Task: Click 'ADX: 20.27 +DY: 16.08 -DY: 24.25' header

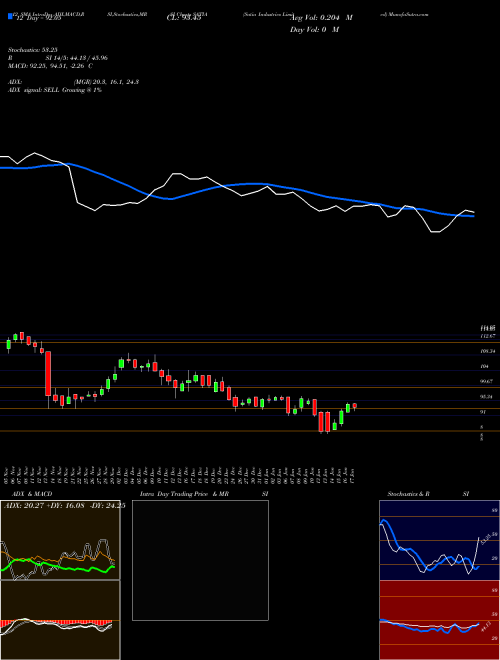Action: click(64, 506)
